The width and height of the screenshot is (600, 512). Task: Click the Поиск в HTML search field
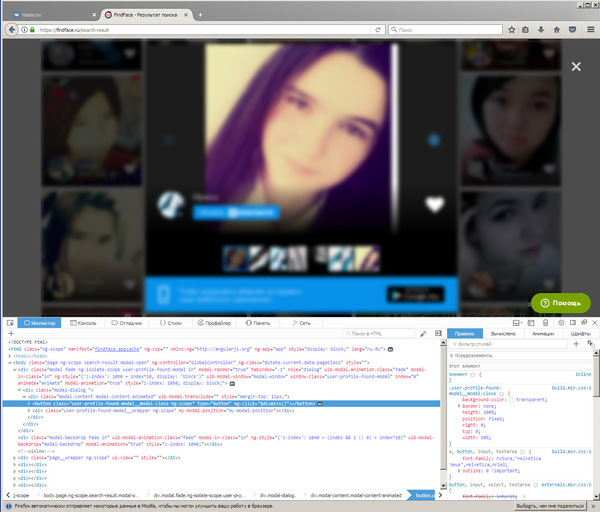[x=378, y=334]
